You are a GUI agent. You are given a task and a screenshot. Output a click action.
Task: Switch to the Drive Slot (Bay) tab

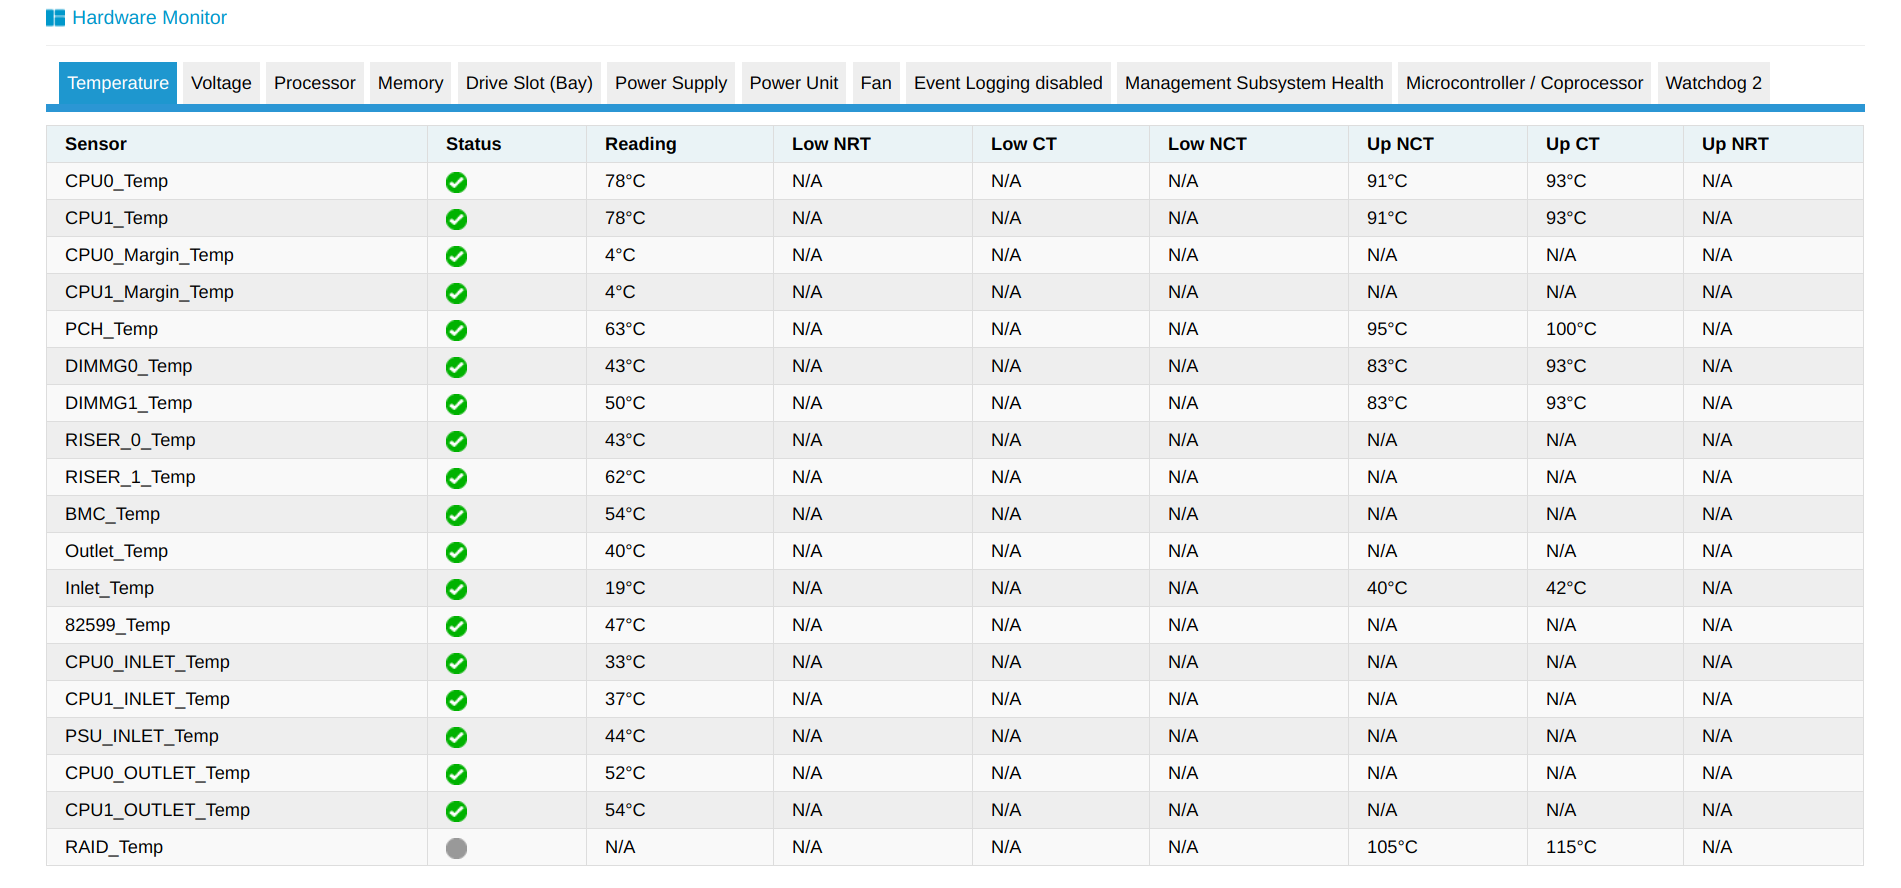pyautogui.click(x=529, y=83)
